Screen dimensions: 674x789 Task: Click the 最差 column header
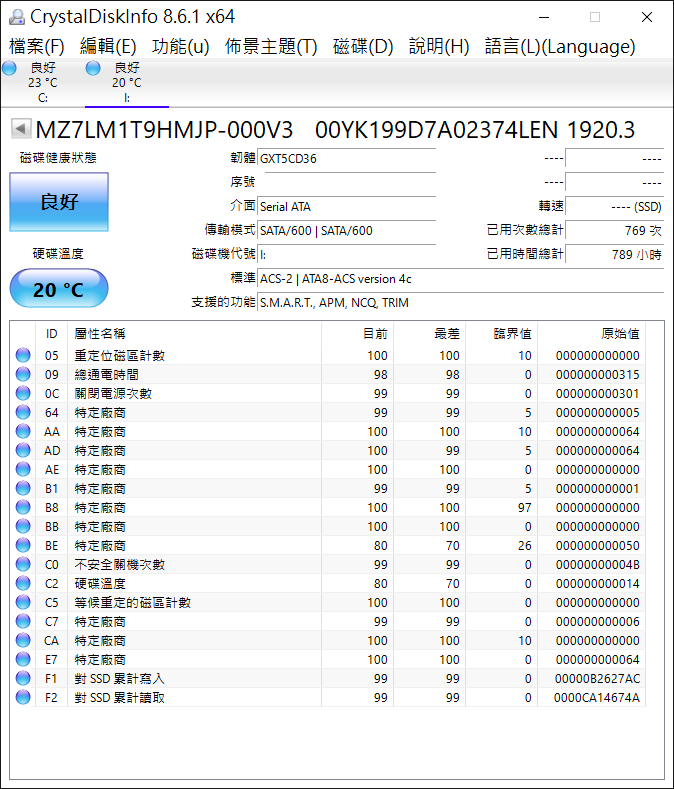coord(430,334)
